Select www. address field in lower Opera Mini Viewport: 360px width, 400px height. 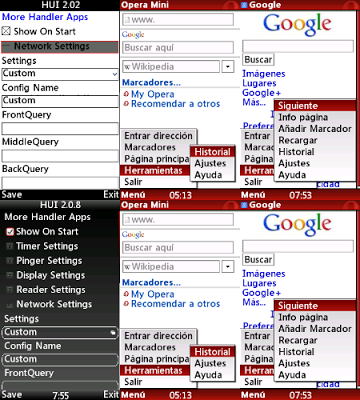pyautogui.click(x=178, y=220)
